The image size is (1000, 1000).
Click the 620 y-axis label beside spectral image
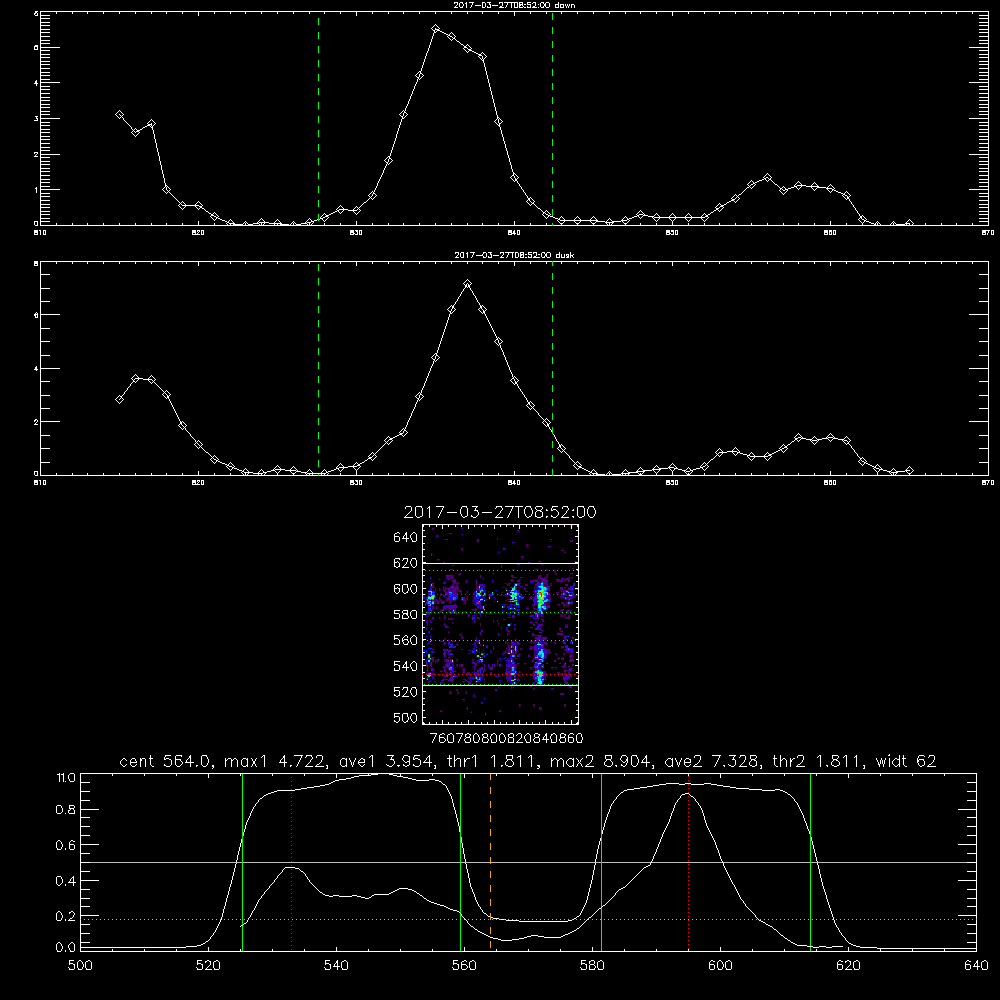[406, 563]
